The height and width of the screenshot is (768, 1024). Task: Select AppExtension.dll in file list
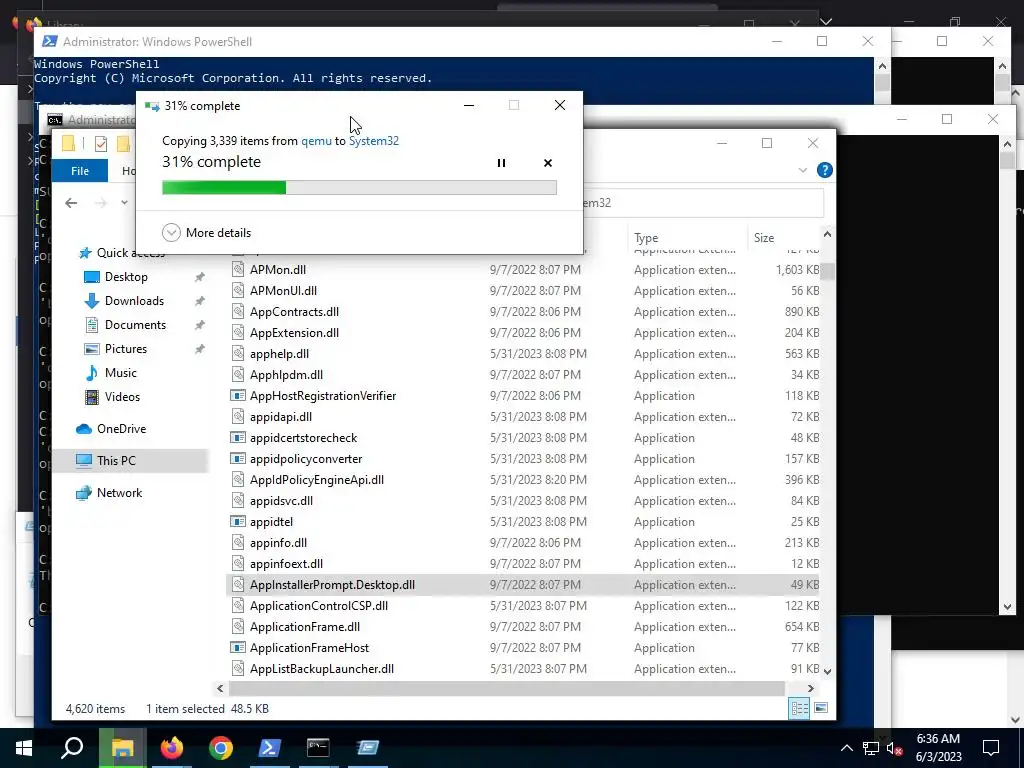click(294, 332)
